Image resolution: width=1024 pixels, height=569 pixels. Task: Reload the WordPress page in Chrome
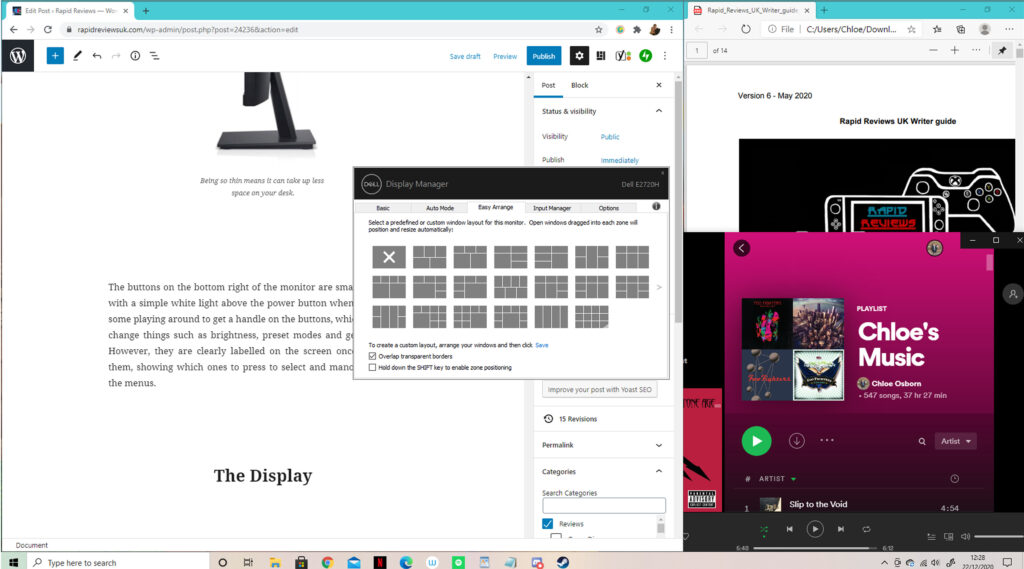click(48, 29)
